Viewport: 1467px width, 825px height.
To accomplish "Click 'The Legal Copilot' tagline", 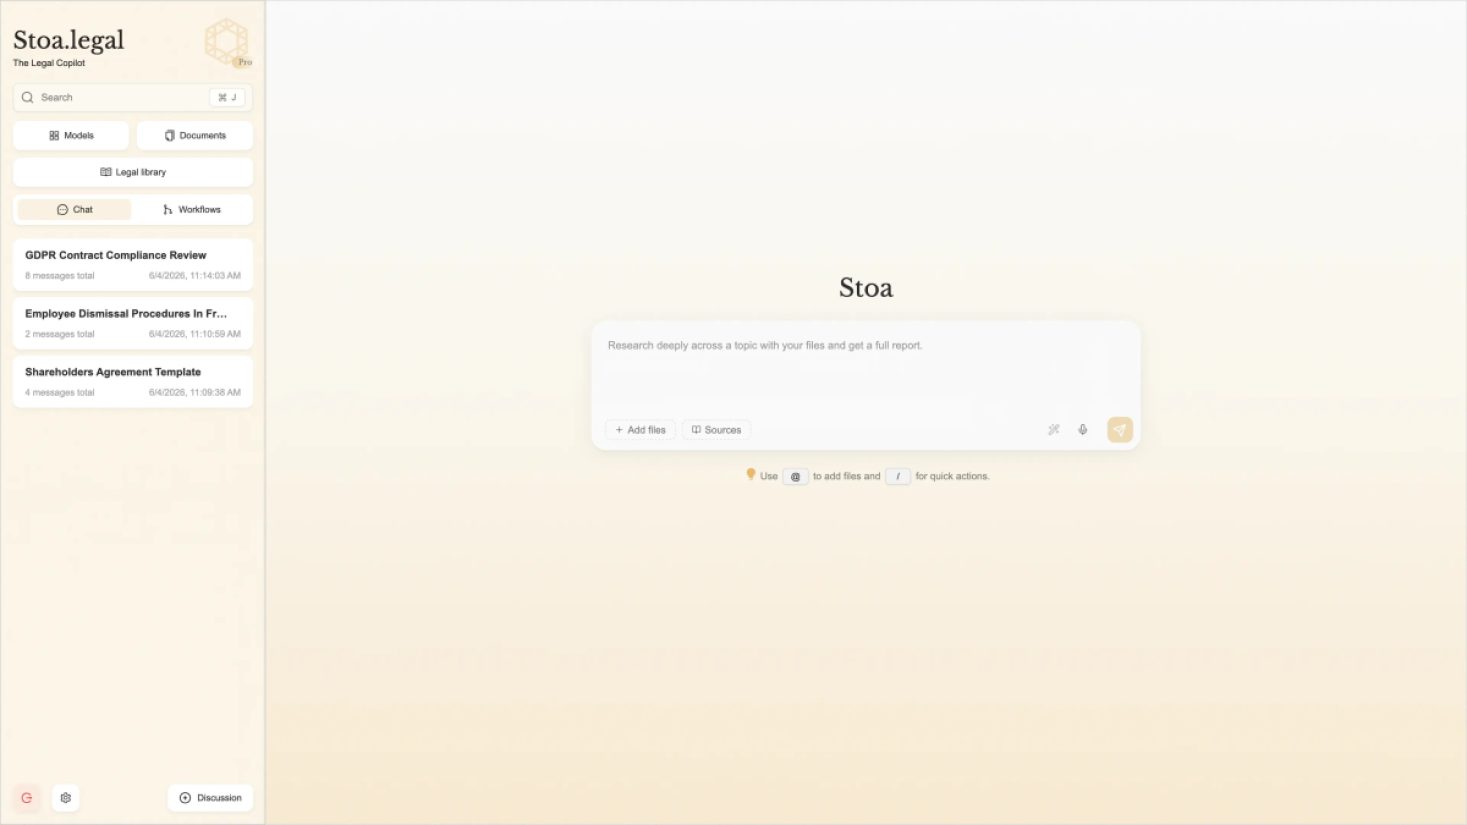I will tap(49, 63).
